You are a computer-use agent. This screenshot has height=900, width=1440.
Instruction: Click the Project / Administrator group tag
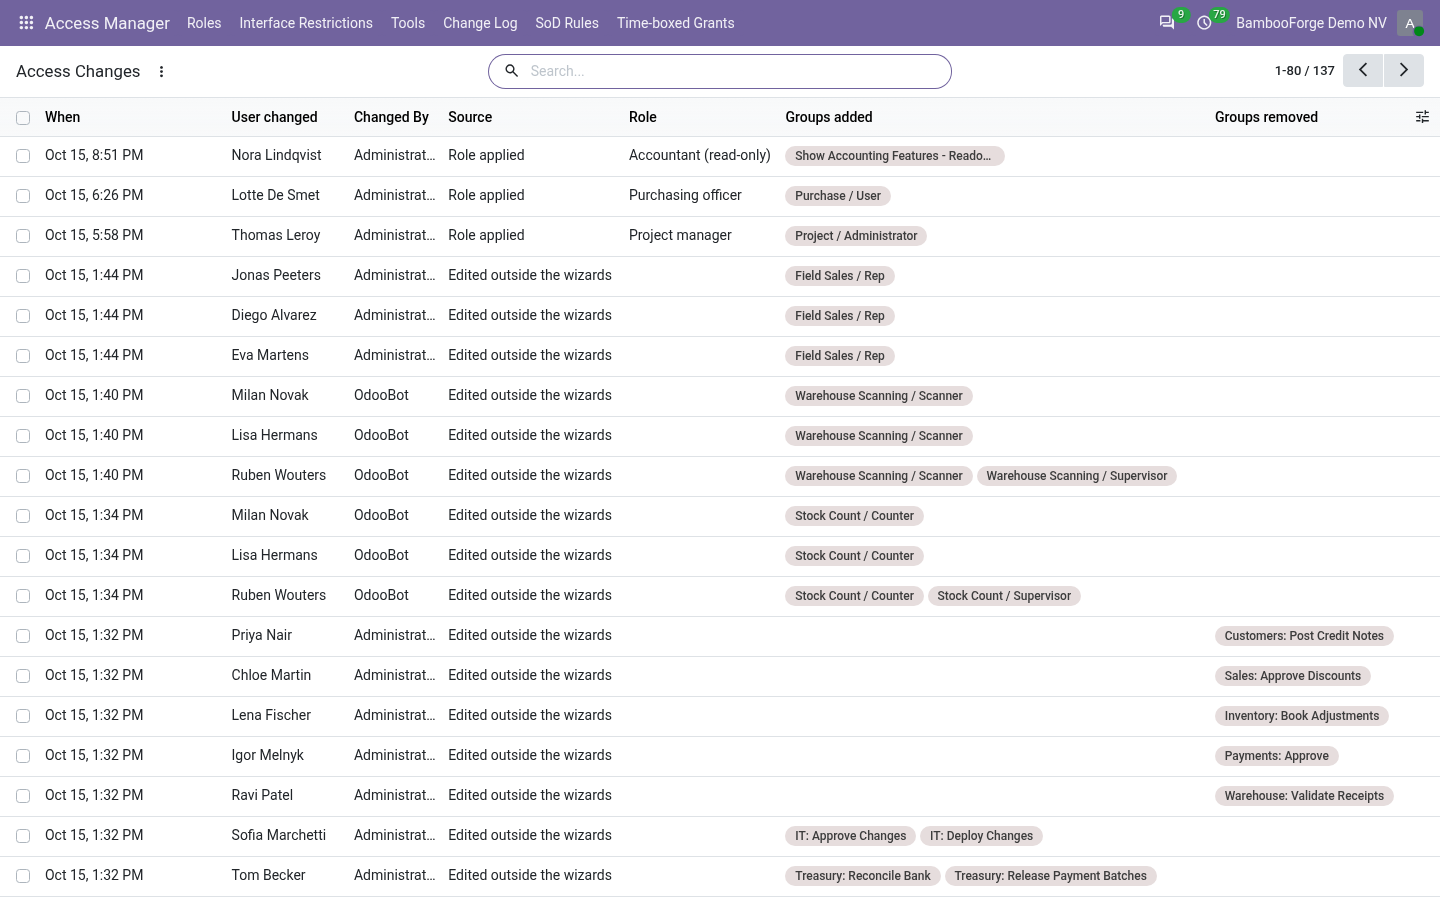(856, 236)
